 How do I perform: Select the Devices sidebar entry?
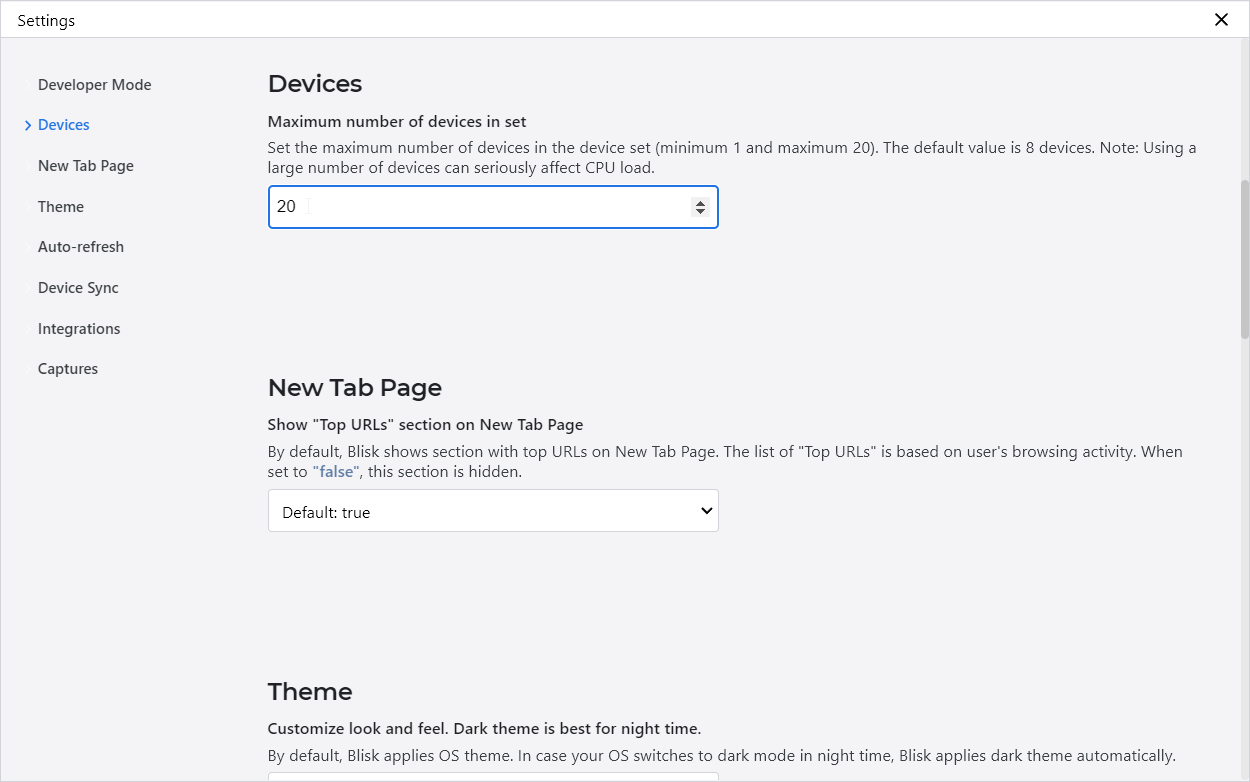coord(63,124)
